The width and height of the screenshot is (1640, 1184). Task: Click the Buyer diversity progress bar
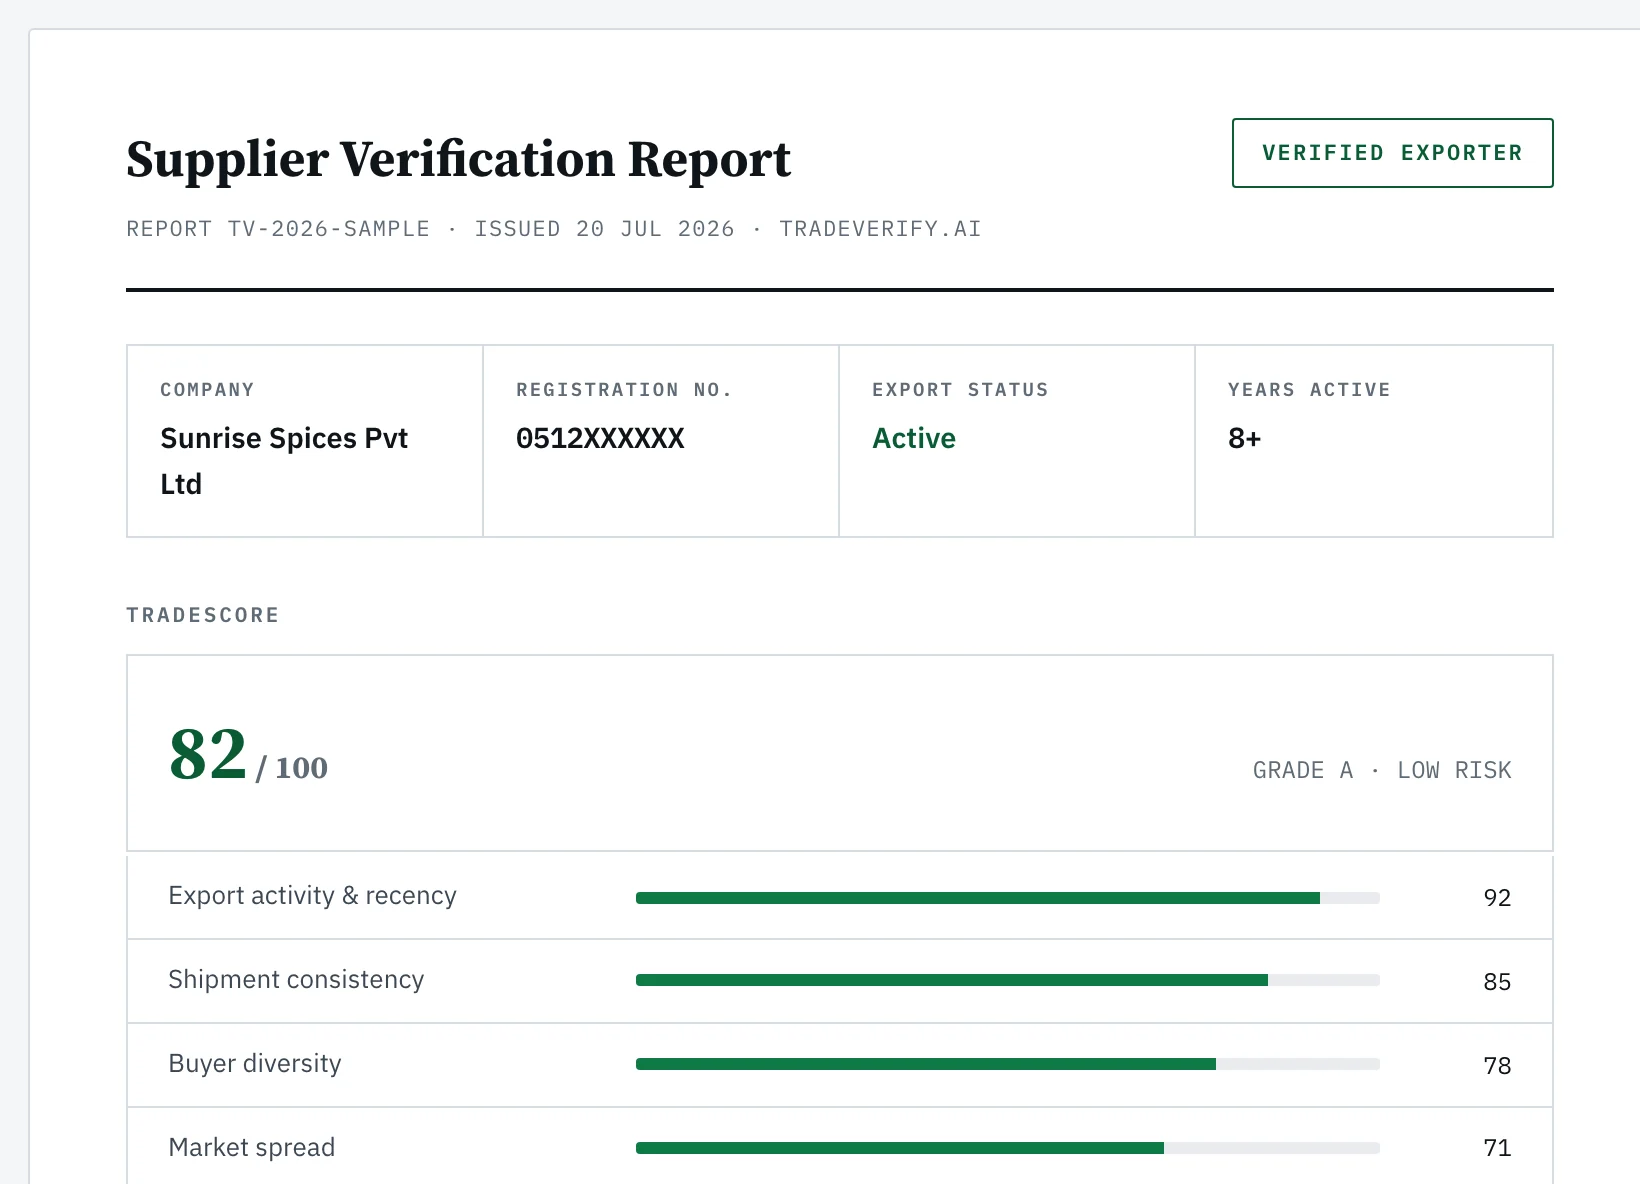point(1008,1064)
